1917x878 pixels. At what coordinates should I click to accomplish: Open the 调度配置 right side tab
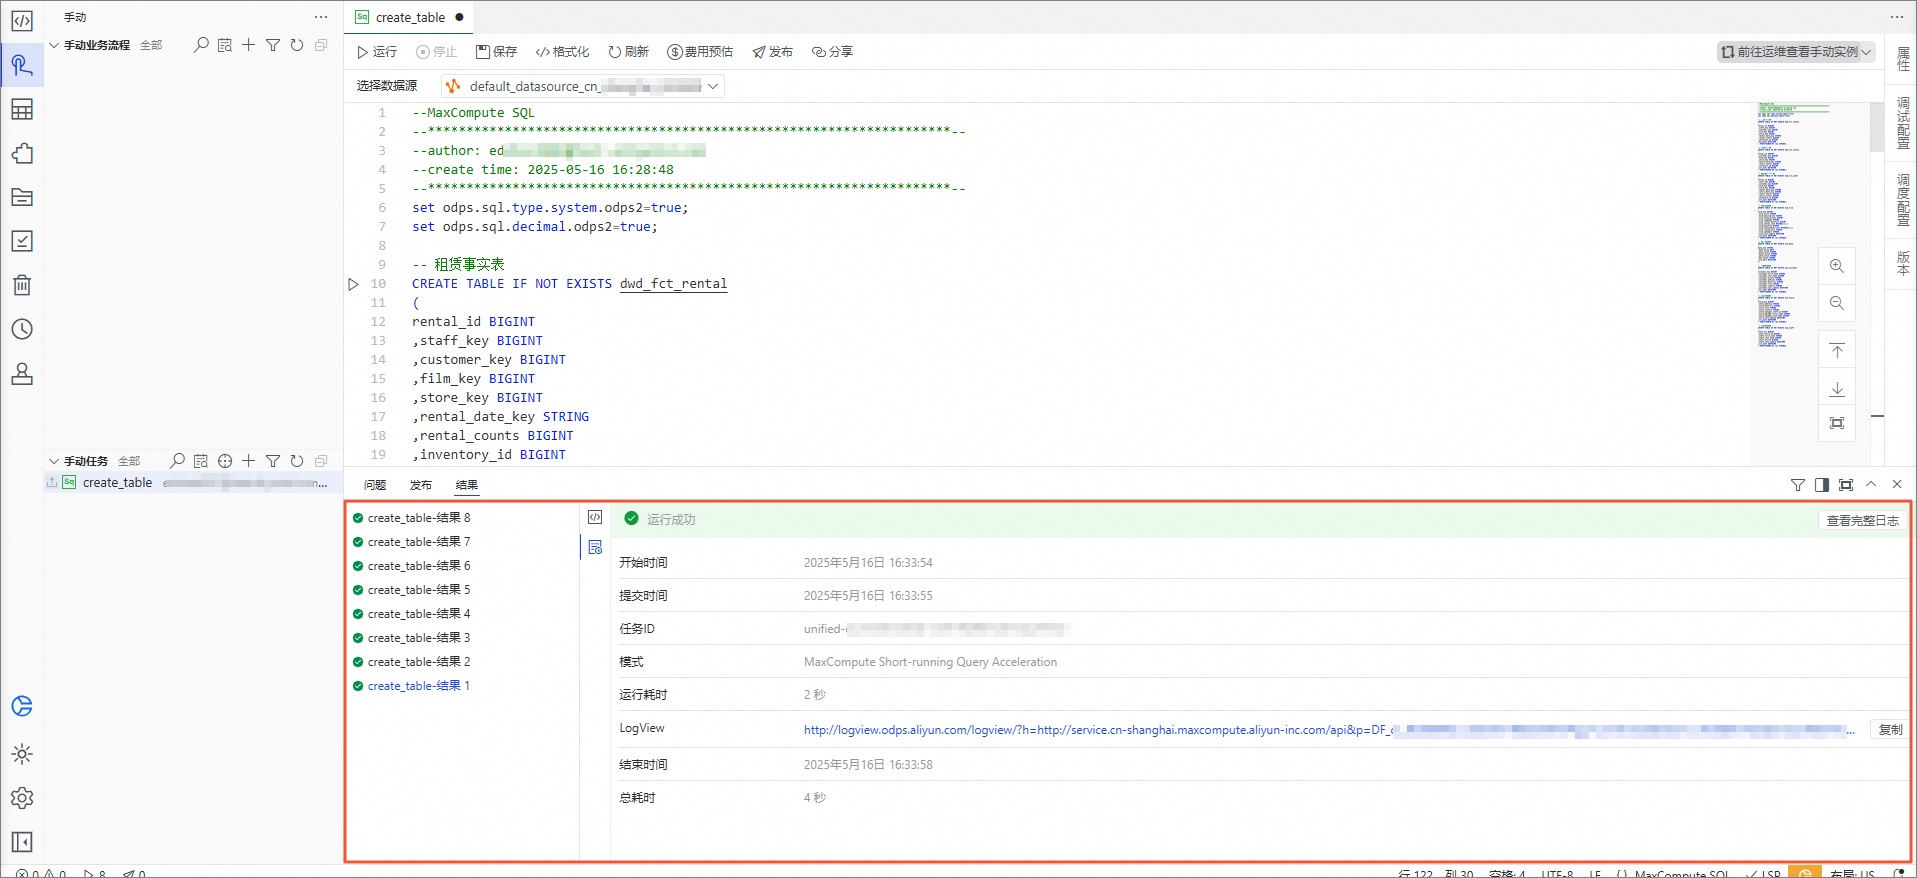pos(1903,200)
